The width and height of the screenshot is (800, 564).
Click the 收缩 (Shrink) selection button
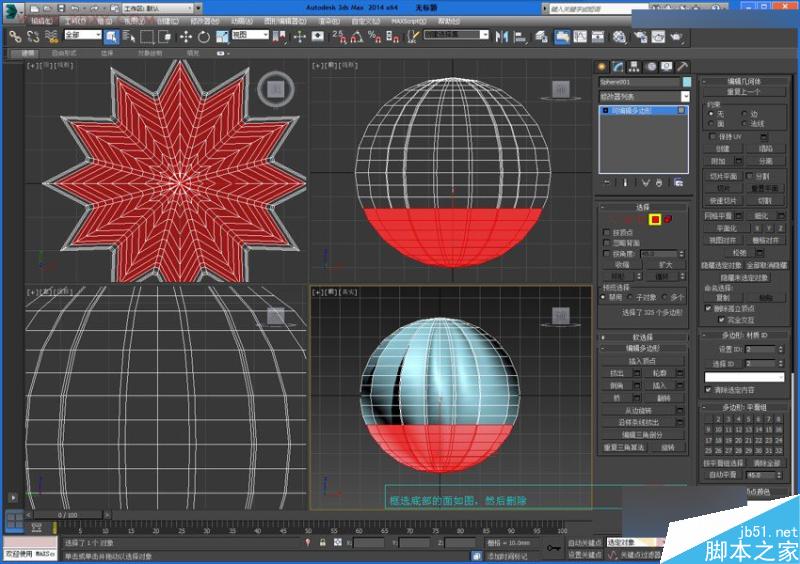click(621, 265)
